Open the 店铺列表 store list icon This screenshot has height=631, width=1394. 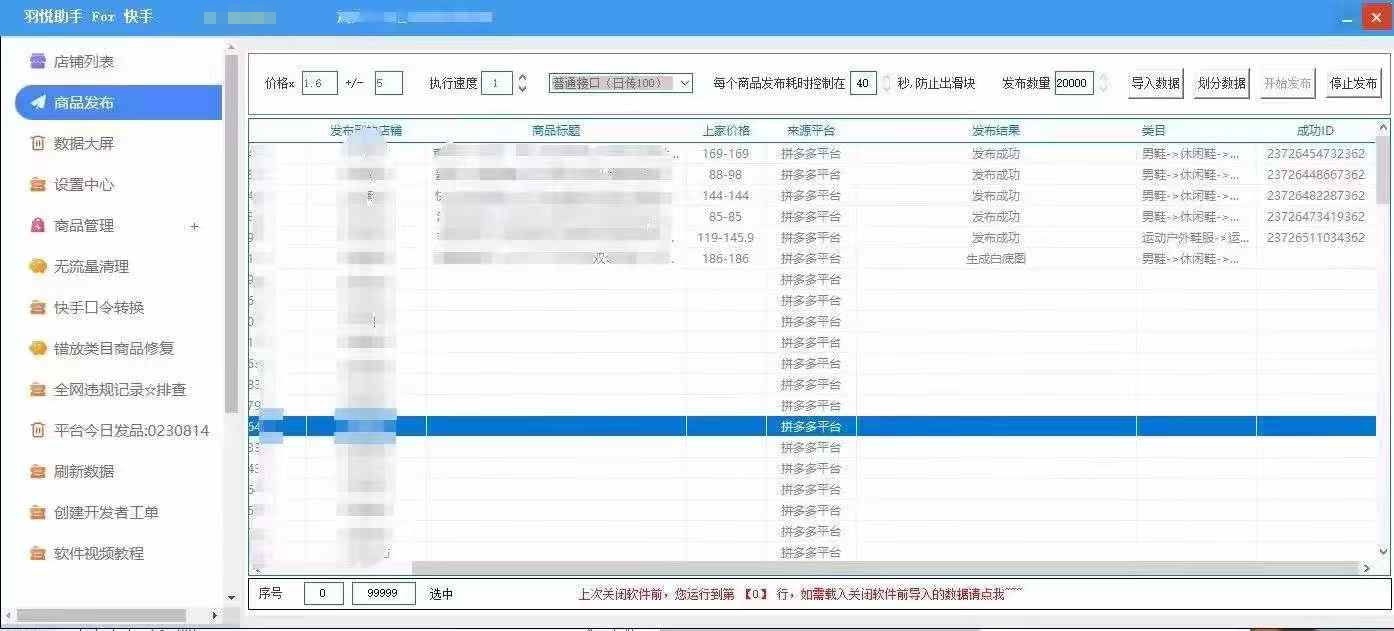point(38,61)
